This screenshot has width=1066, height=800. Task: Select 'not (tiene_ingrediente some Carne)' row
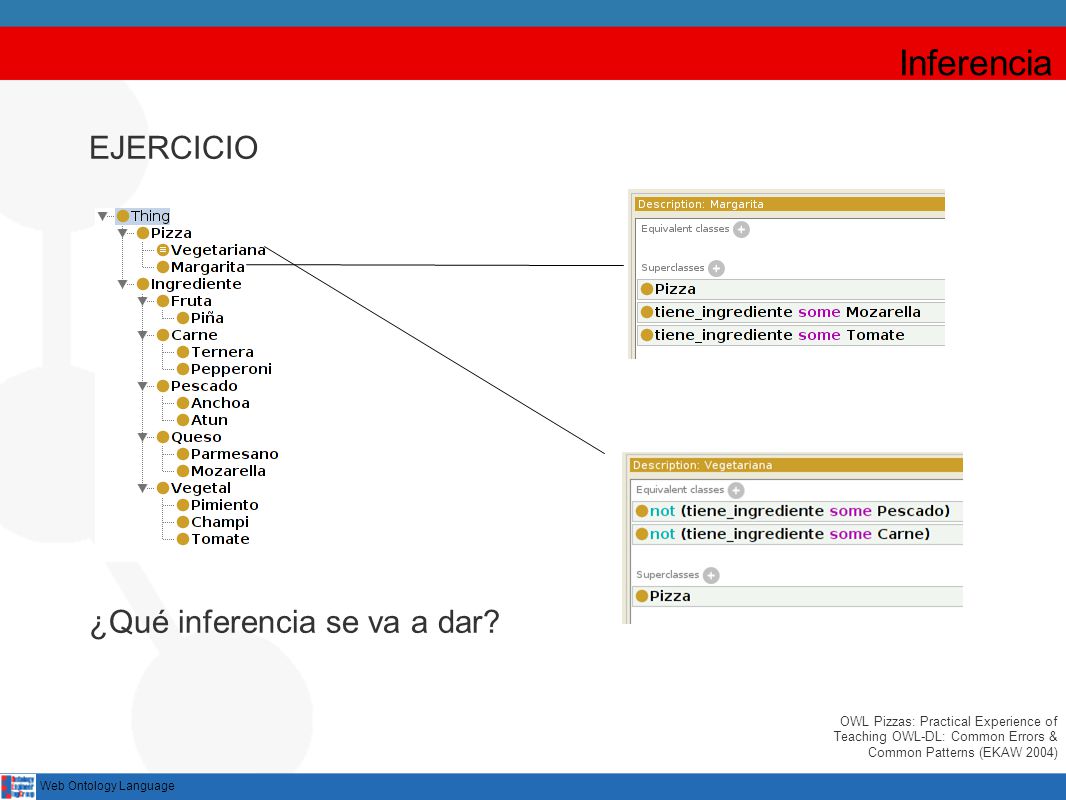point(797,534)
